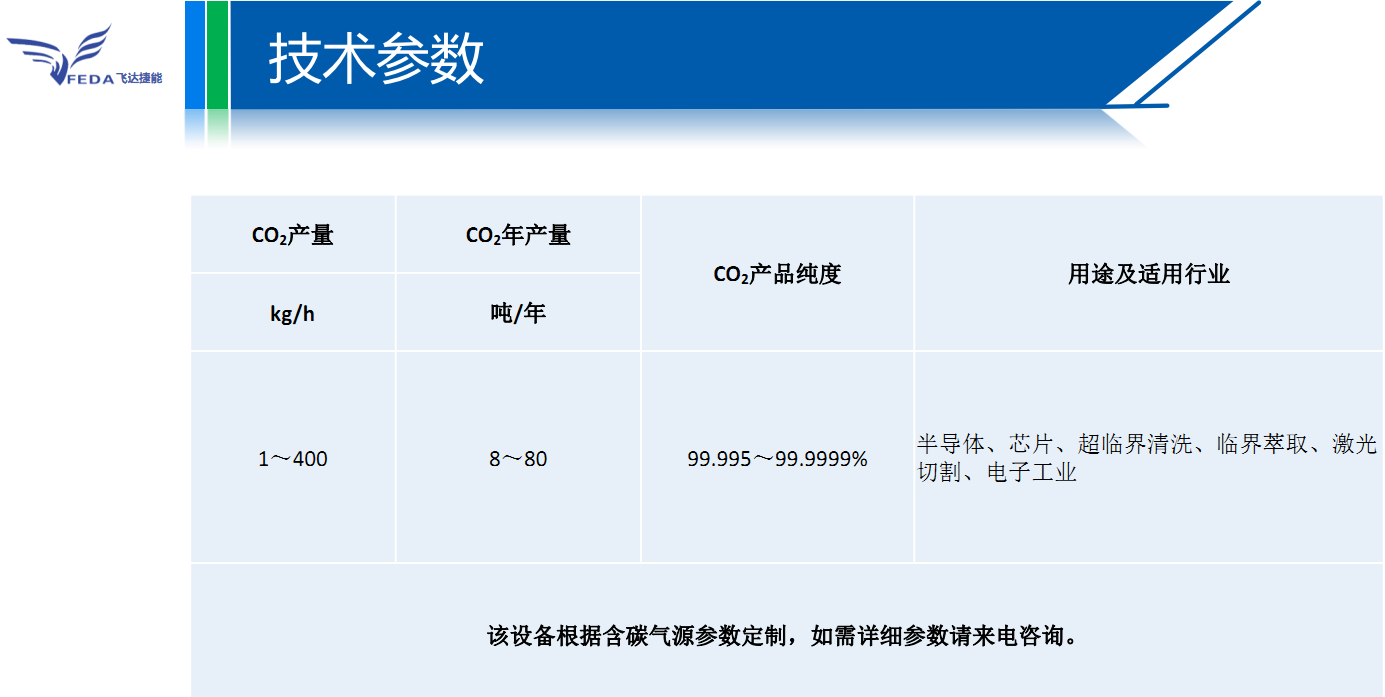
Task: Click the light blue vertical header stripe
Action: (x=195, y=55)
